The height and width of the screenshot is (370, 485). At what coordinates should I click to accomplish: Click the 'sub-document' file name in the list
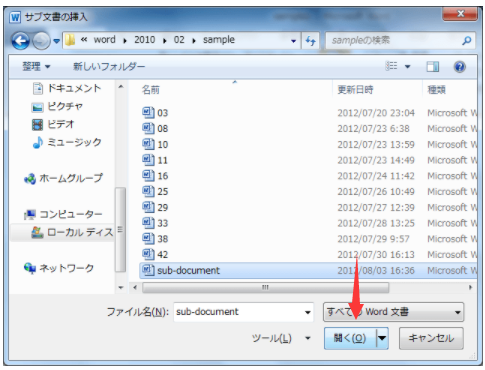coord(188,270)
